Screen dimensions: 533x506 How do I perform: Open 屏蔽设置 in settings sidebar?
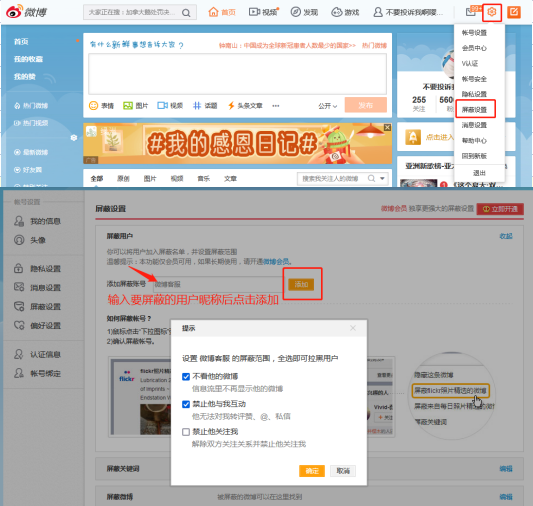point(37,307)
